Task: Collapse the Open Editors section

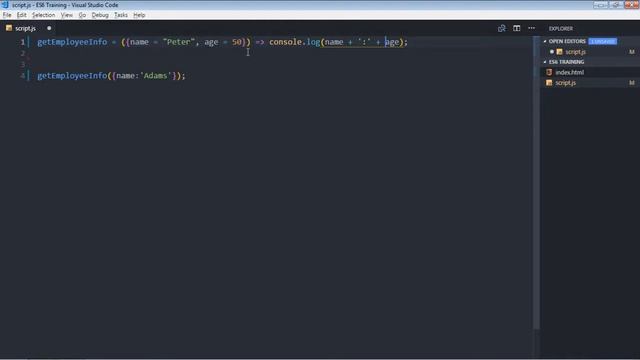Action: coord(567,41)
